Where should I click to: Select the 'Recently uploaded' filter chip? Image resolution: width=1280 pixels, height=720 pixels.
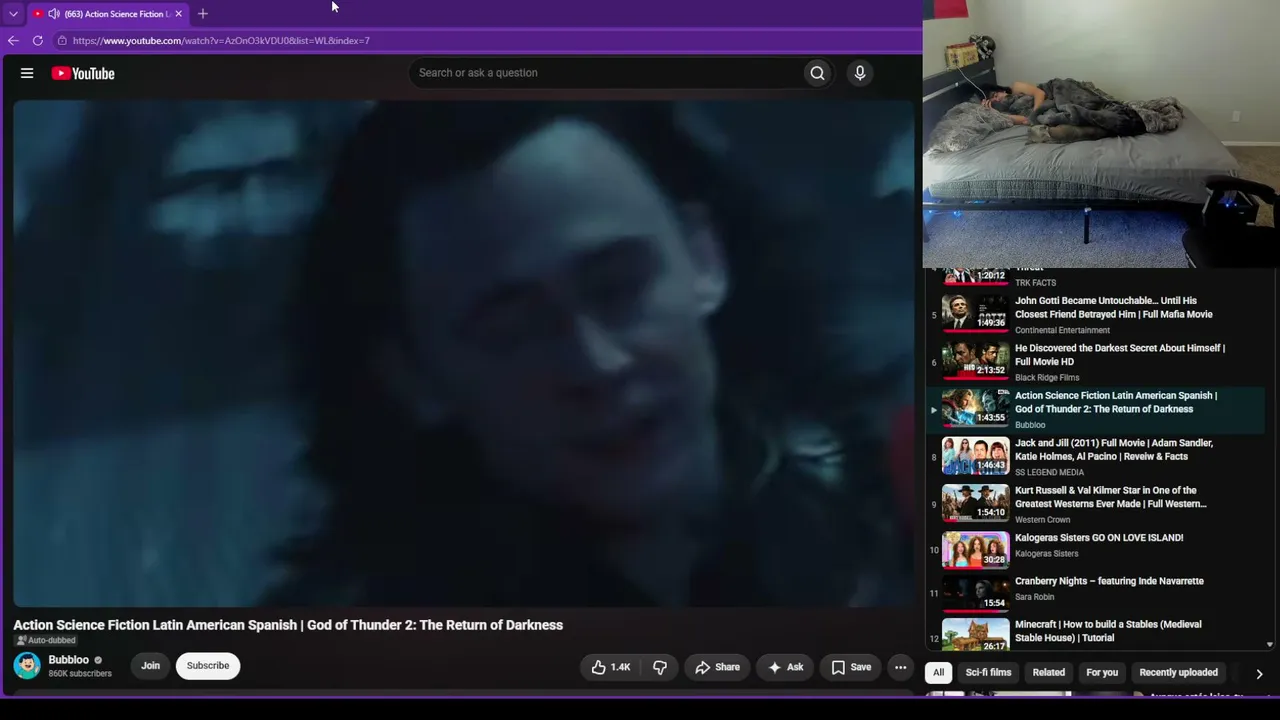pos(1178,673)
